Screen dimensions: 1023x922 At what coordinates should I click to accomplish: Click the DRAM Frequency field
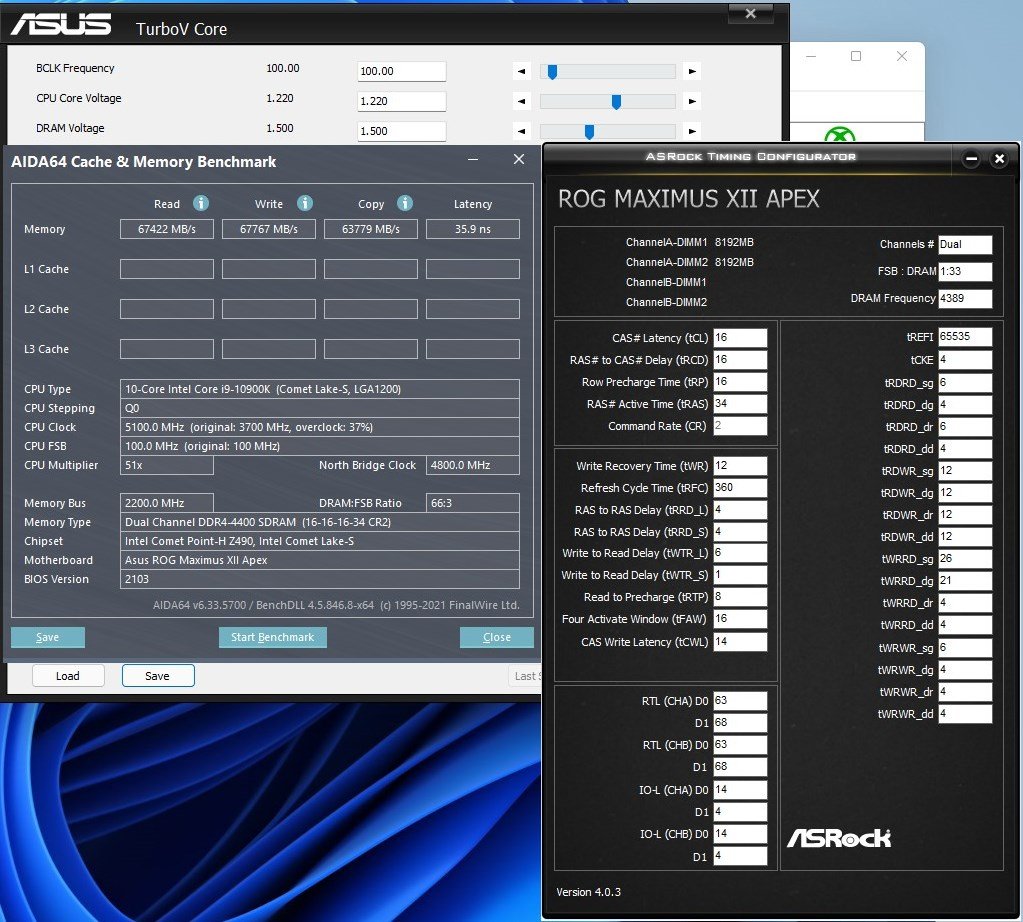[965, 298]
